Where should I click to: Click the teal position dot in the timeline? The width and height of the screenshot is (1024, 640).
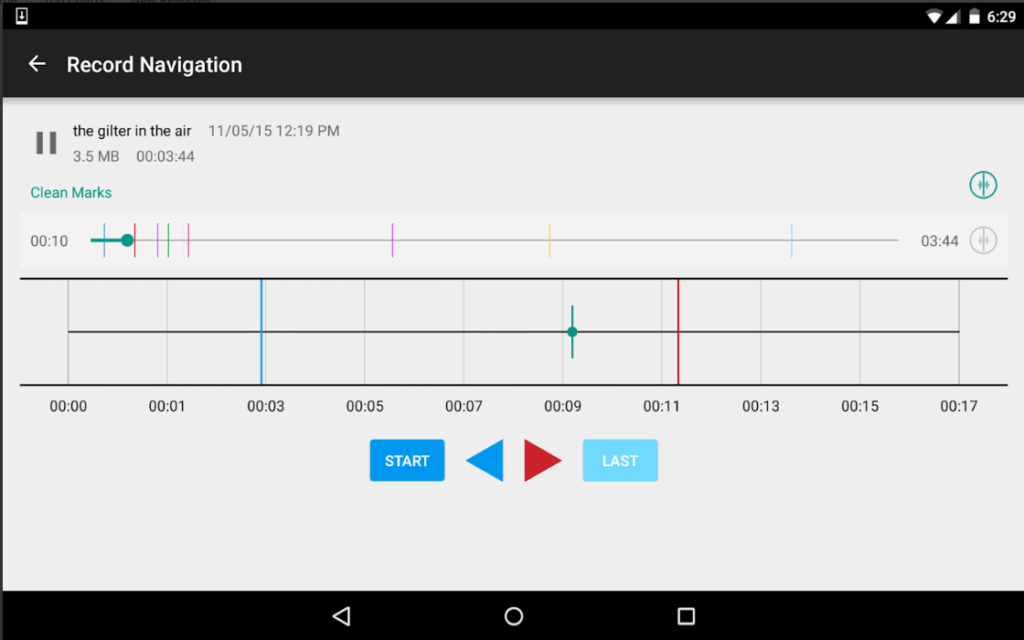point(572,332)
